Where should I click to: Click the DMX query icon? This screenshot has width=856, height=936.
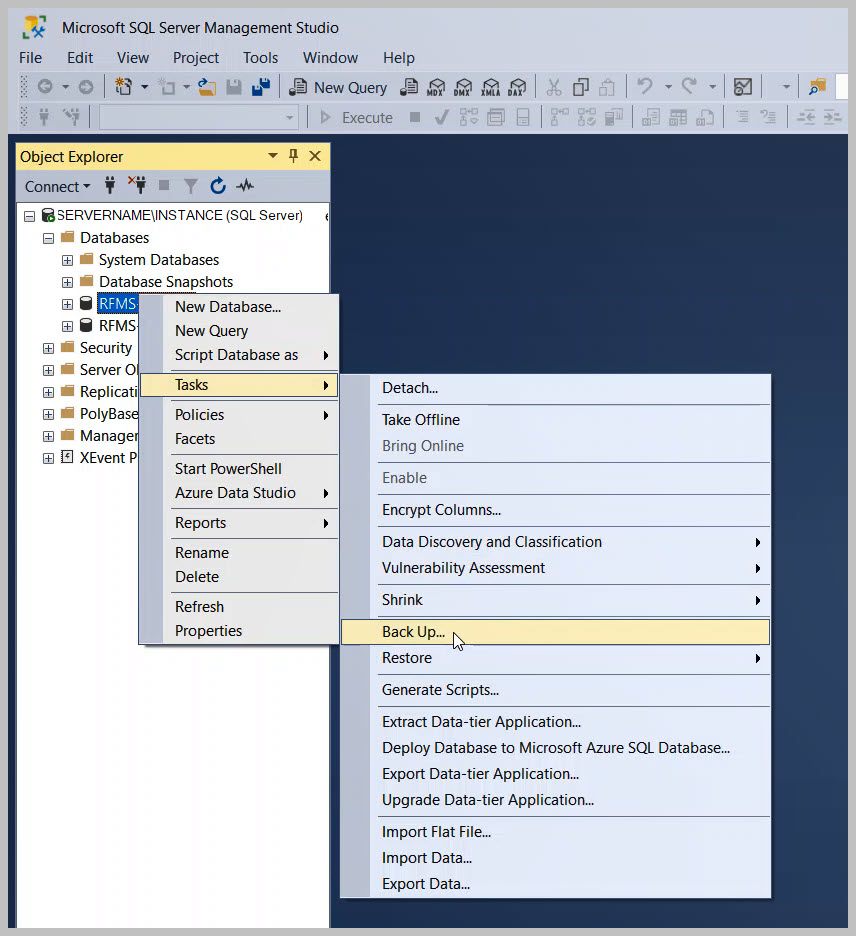coord(463,88)
